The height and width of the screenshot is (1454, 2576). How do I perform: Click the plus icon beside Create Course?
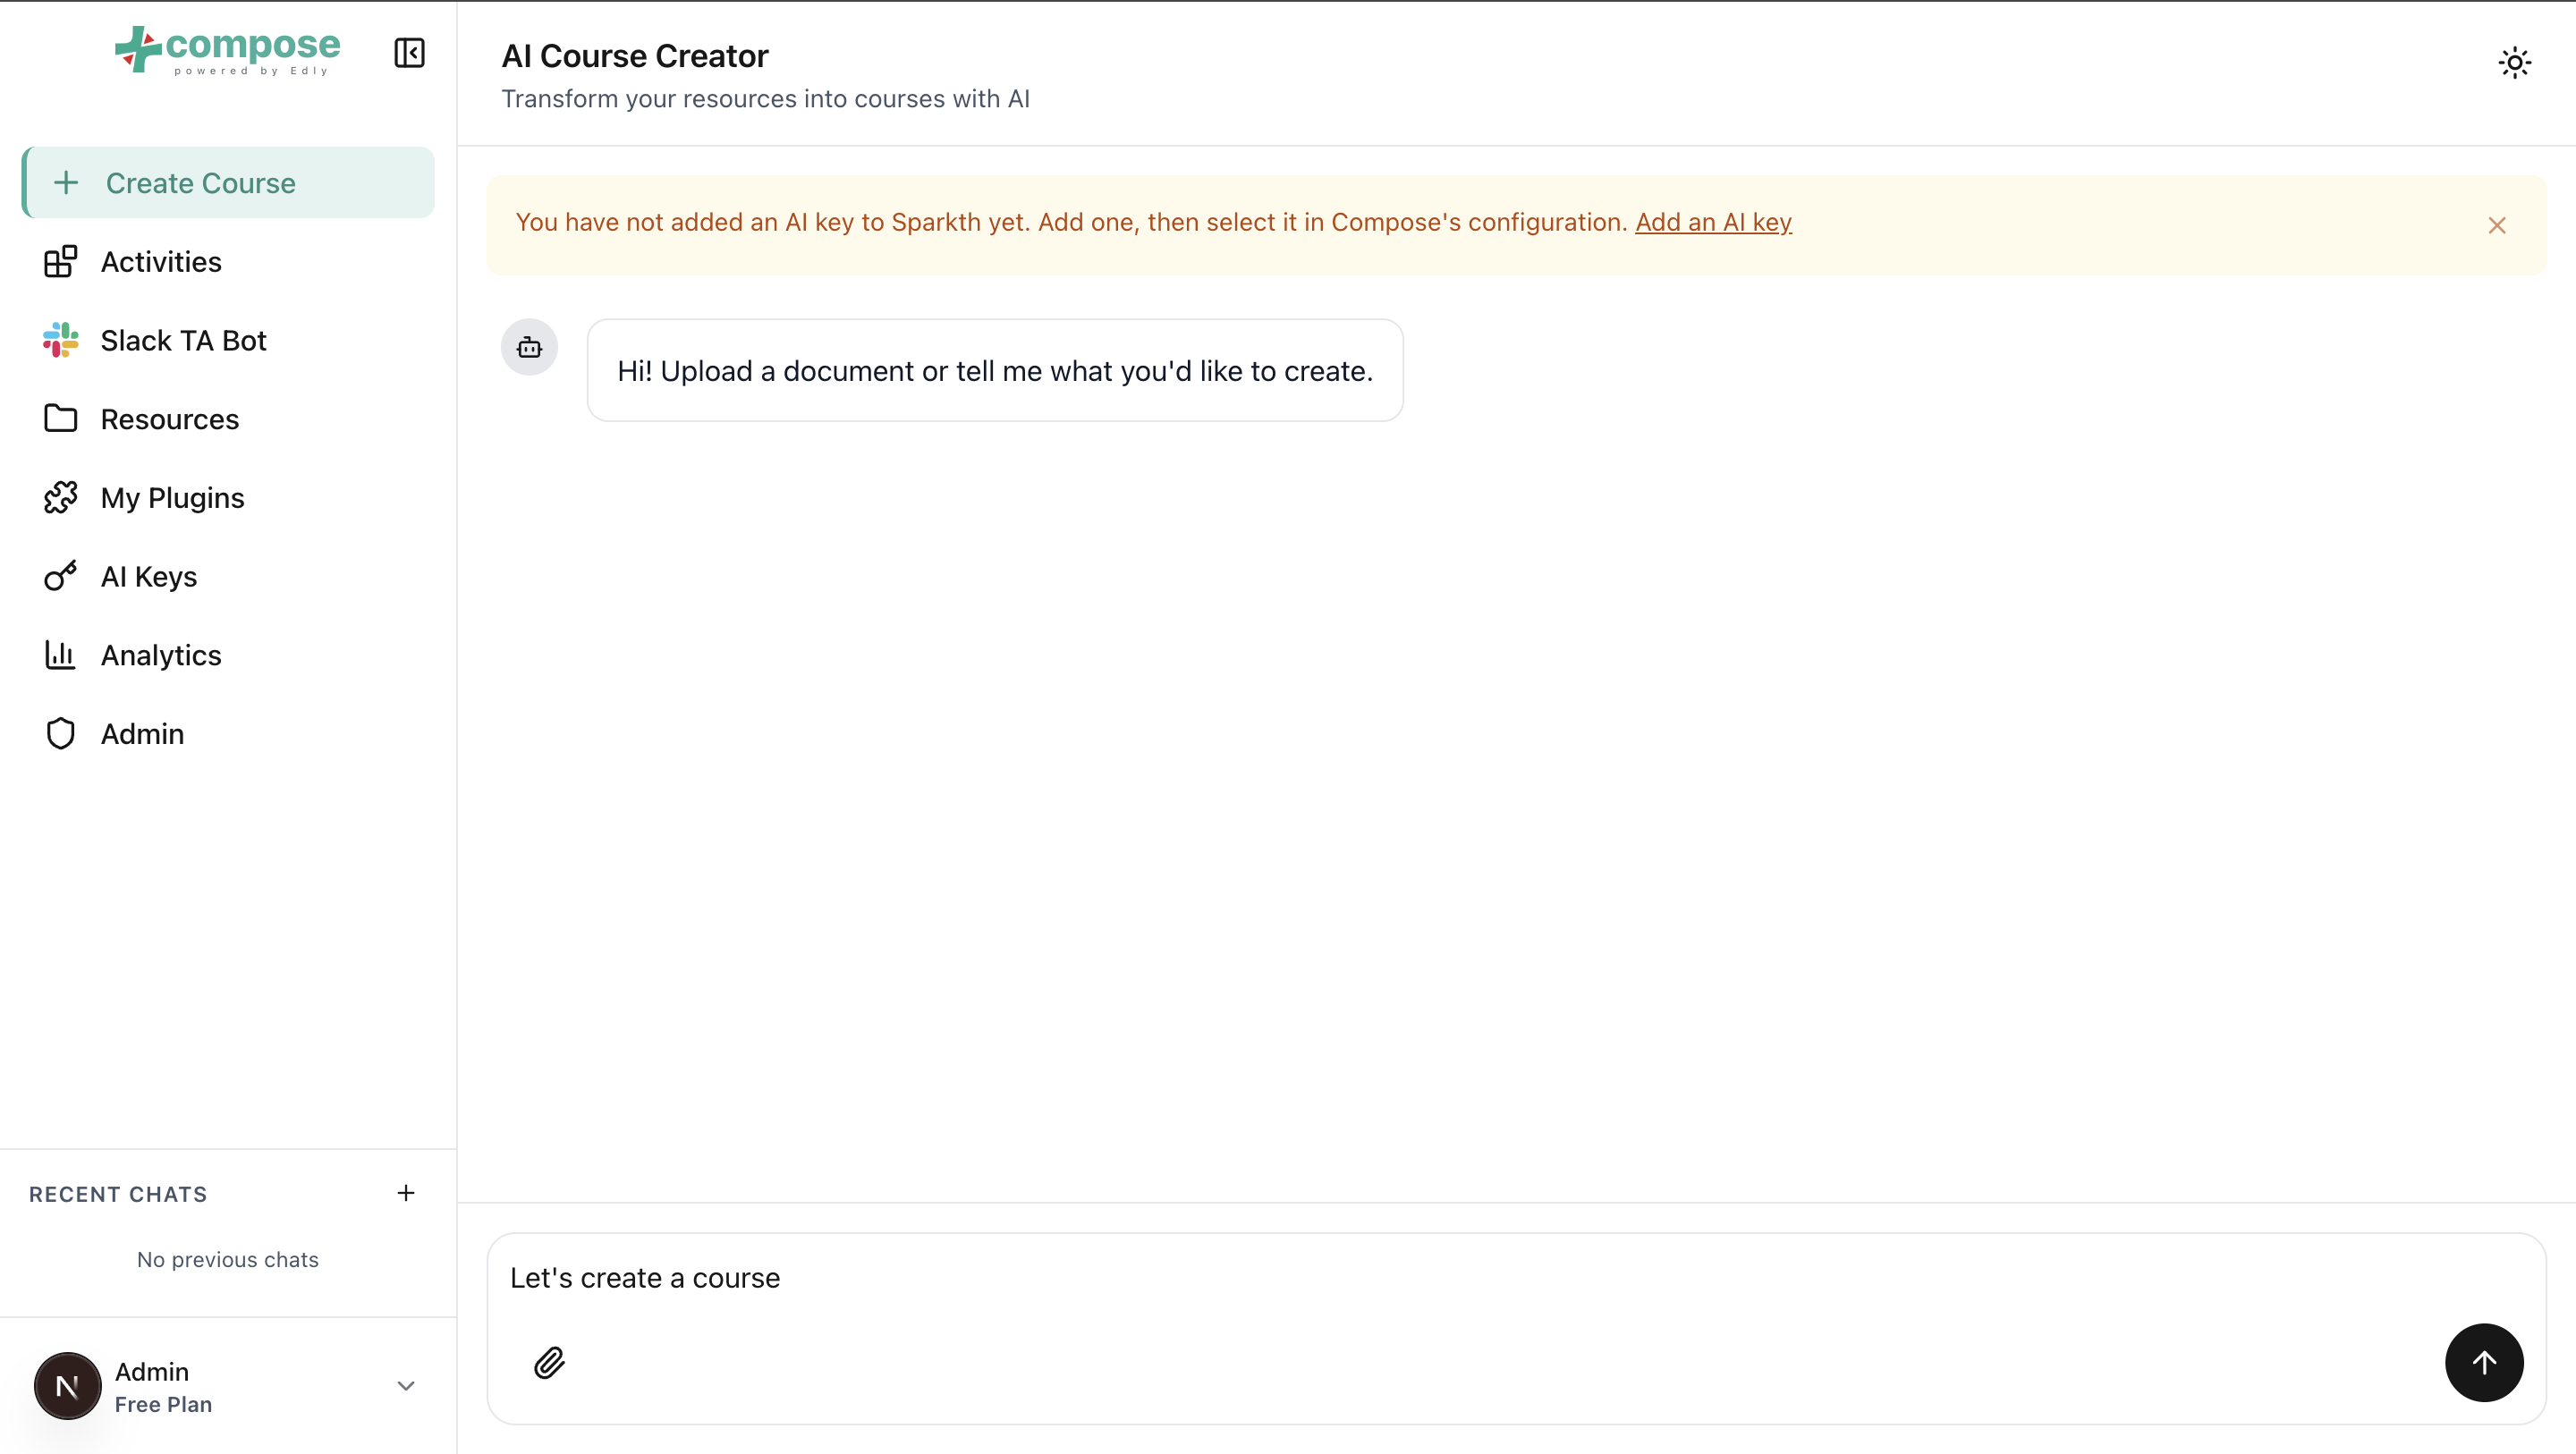point(66,182)
